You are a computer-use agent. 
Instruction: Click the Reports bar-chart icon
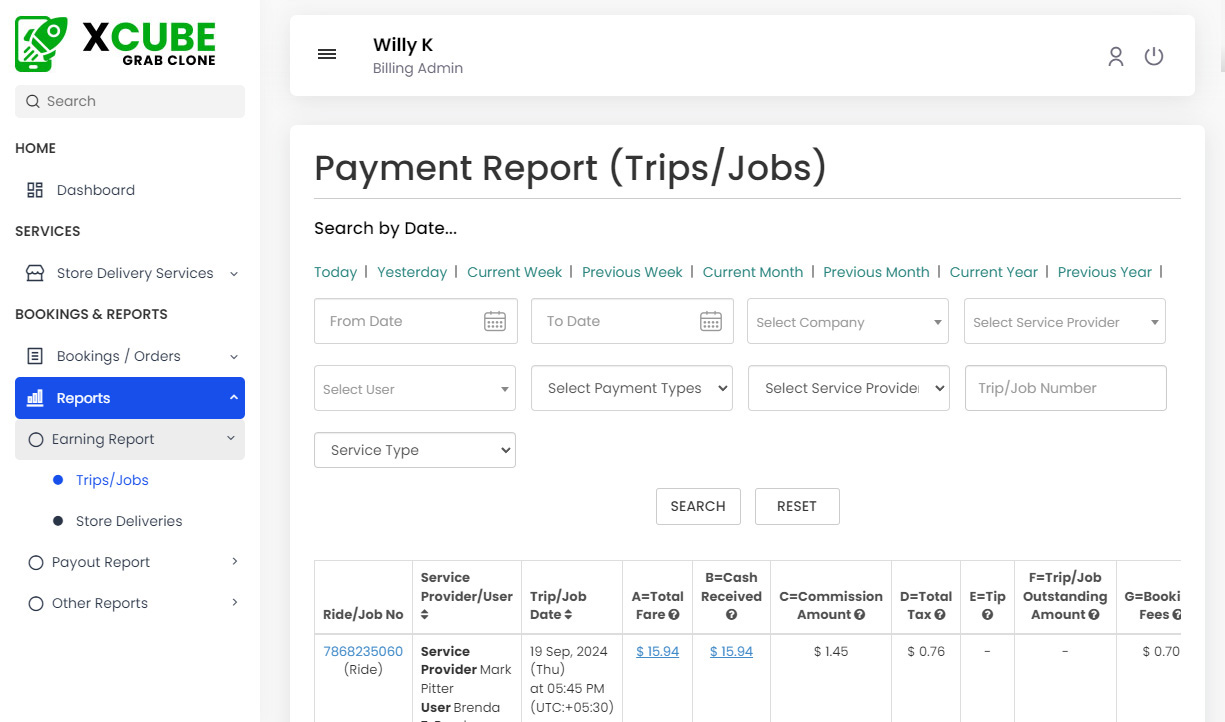(x=34, y=397)
